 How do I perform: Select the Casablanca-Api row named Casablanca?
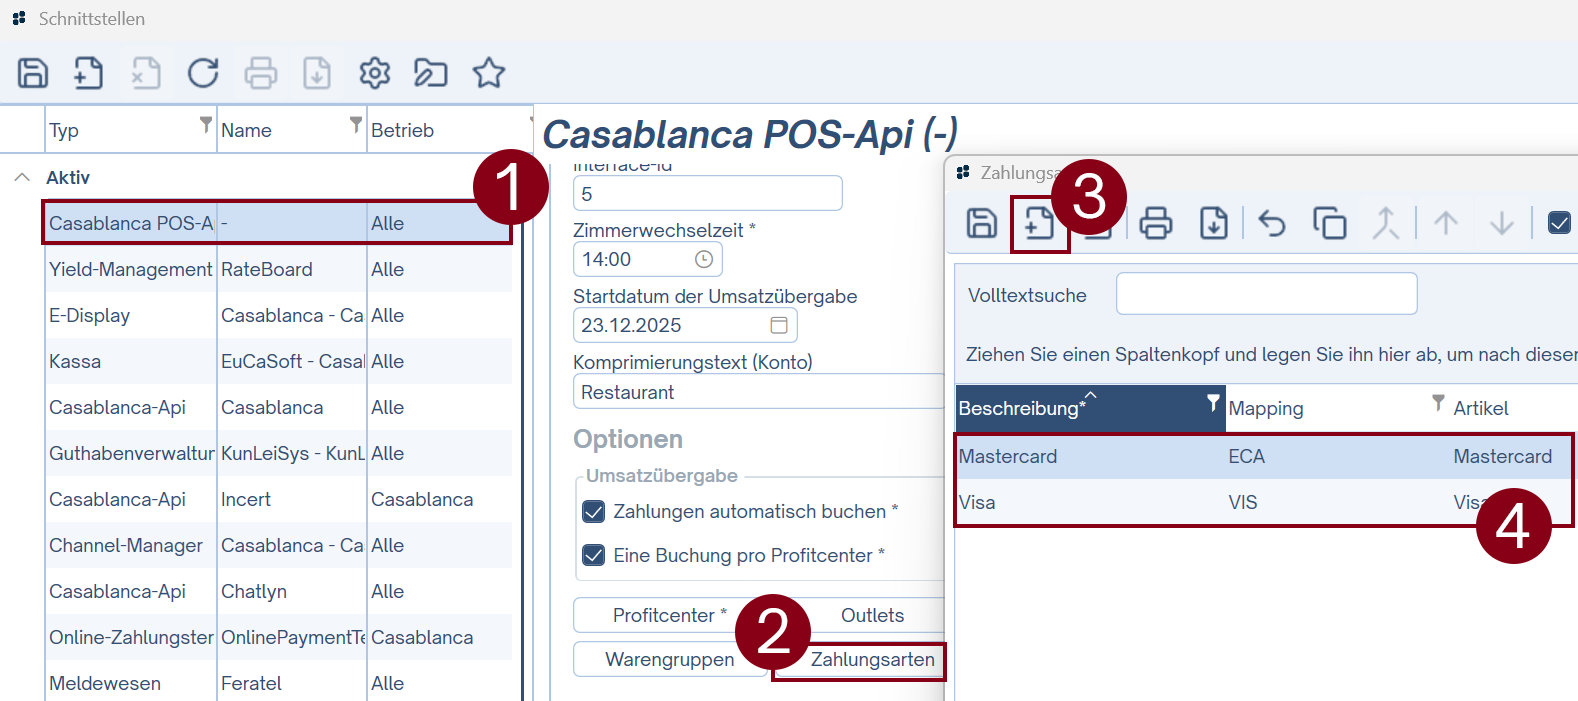(278, 407)
